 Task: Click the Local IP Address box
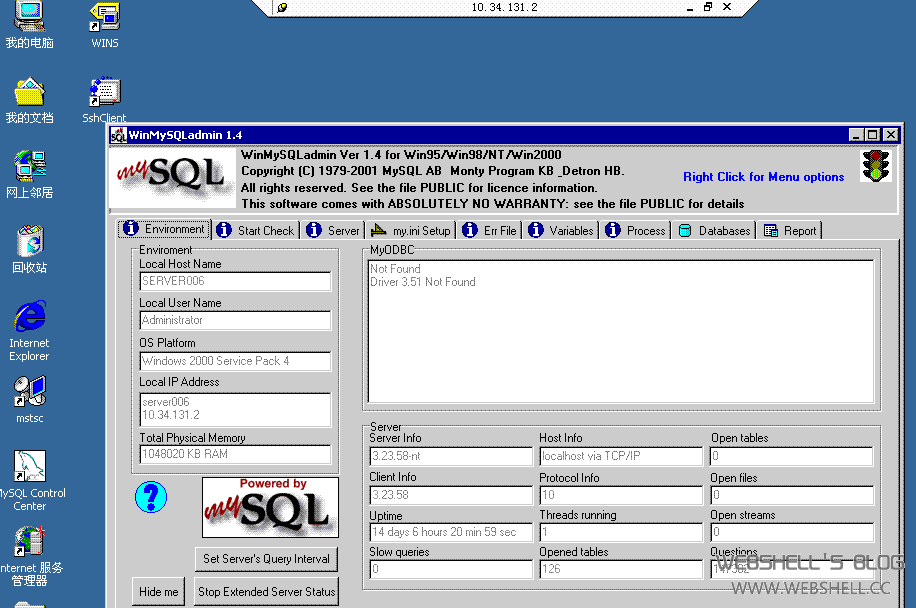235,409
